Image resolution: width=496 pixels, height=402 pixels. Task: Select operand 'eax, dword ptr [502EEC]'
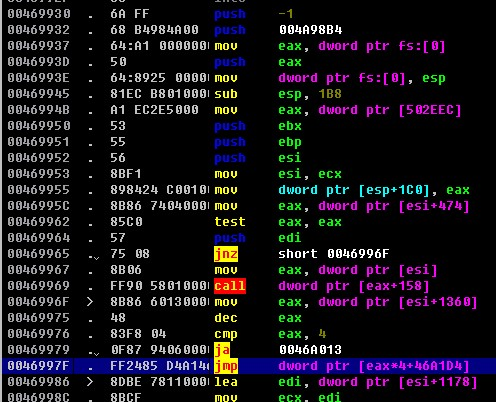pos(370,110)
